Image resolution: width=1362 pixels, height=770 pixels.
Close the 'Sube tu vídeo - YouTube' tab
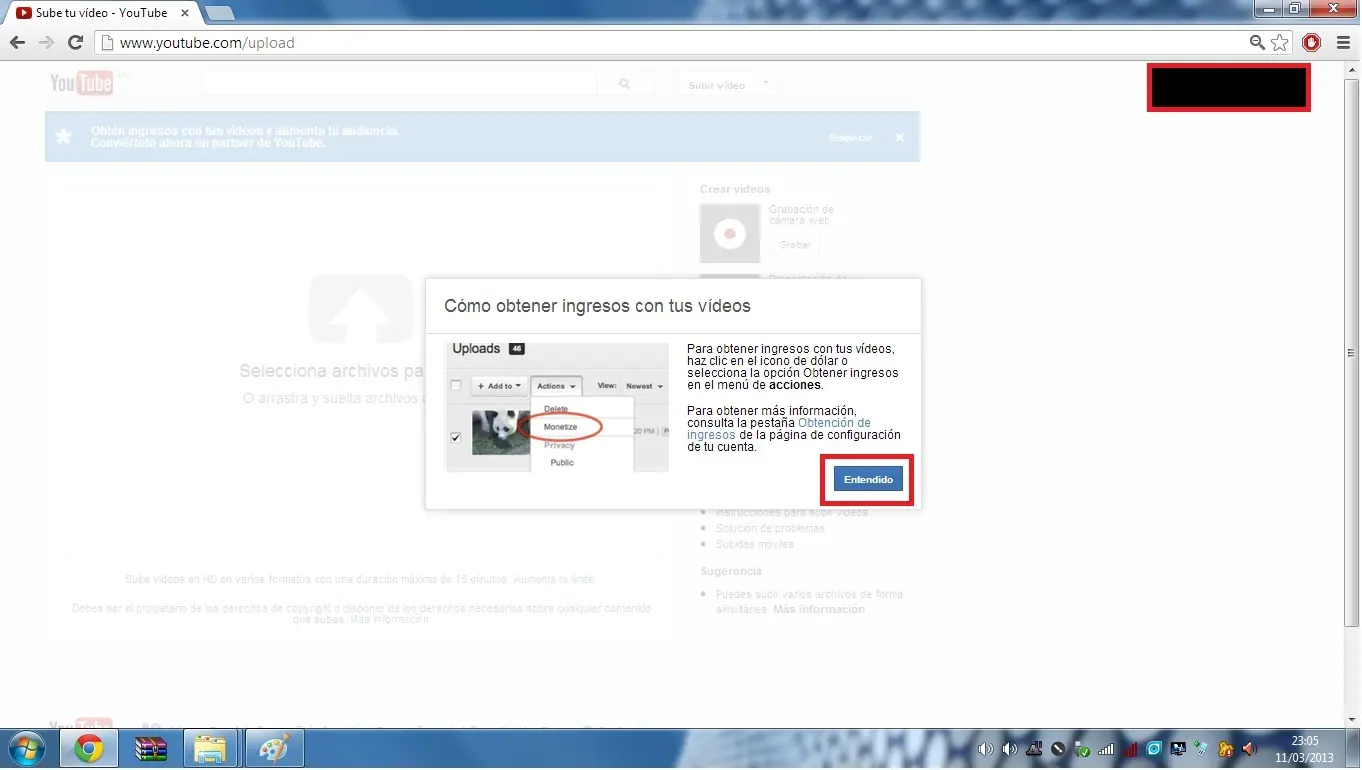183,13
